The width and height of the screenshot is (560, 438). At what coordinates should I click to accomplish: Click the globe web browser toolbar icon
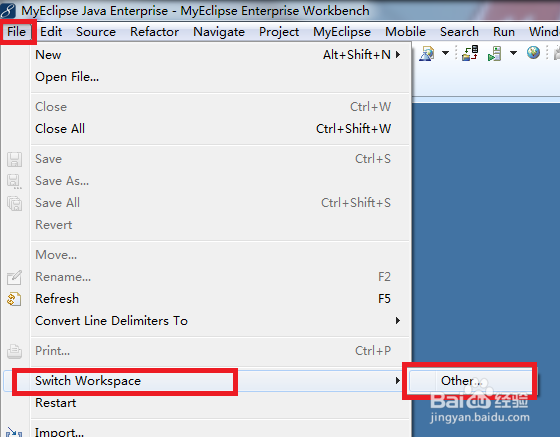(x=533, y=53)
